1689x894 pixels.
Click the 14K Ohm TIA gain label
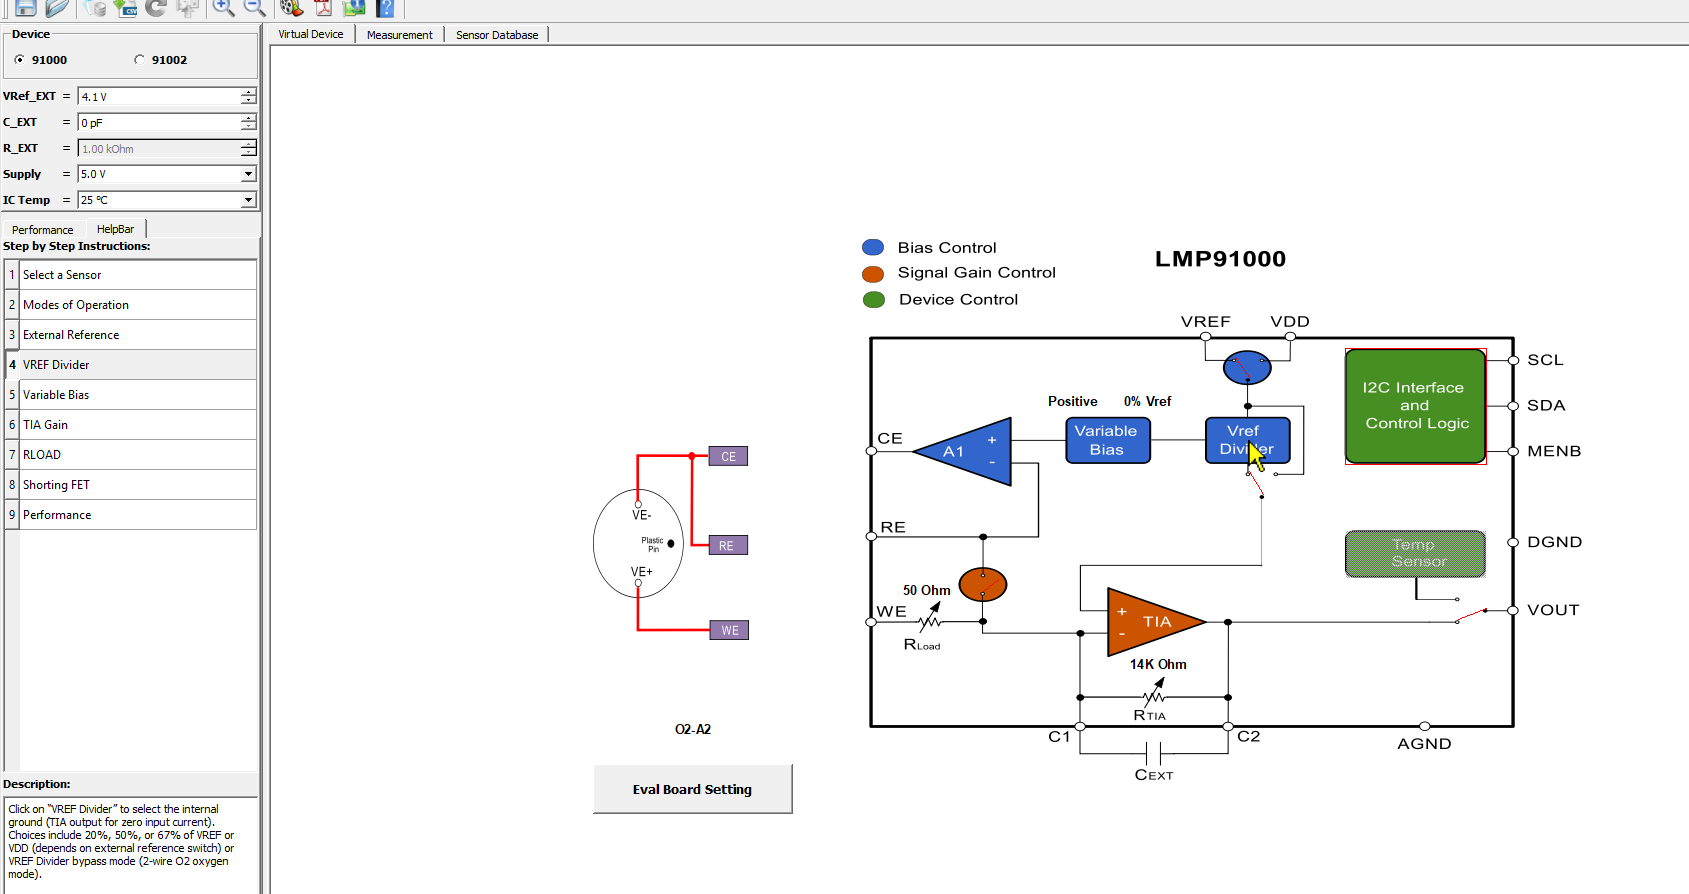(1158, 664)
